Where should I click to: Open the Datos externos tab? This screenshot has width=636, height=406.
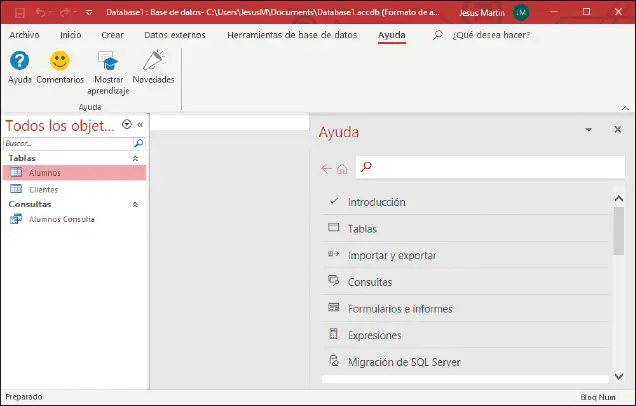click(174, 35)
